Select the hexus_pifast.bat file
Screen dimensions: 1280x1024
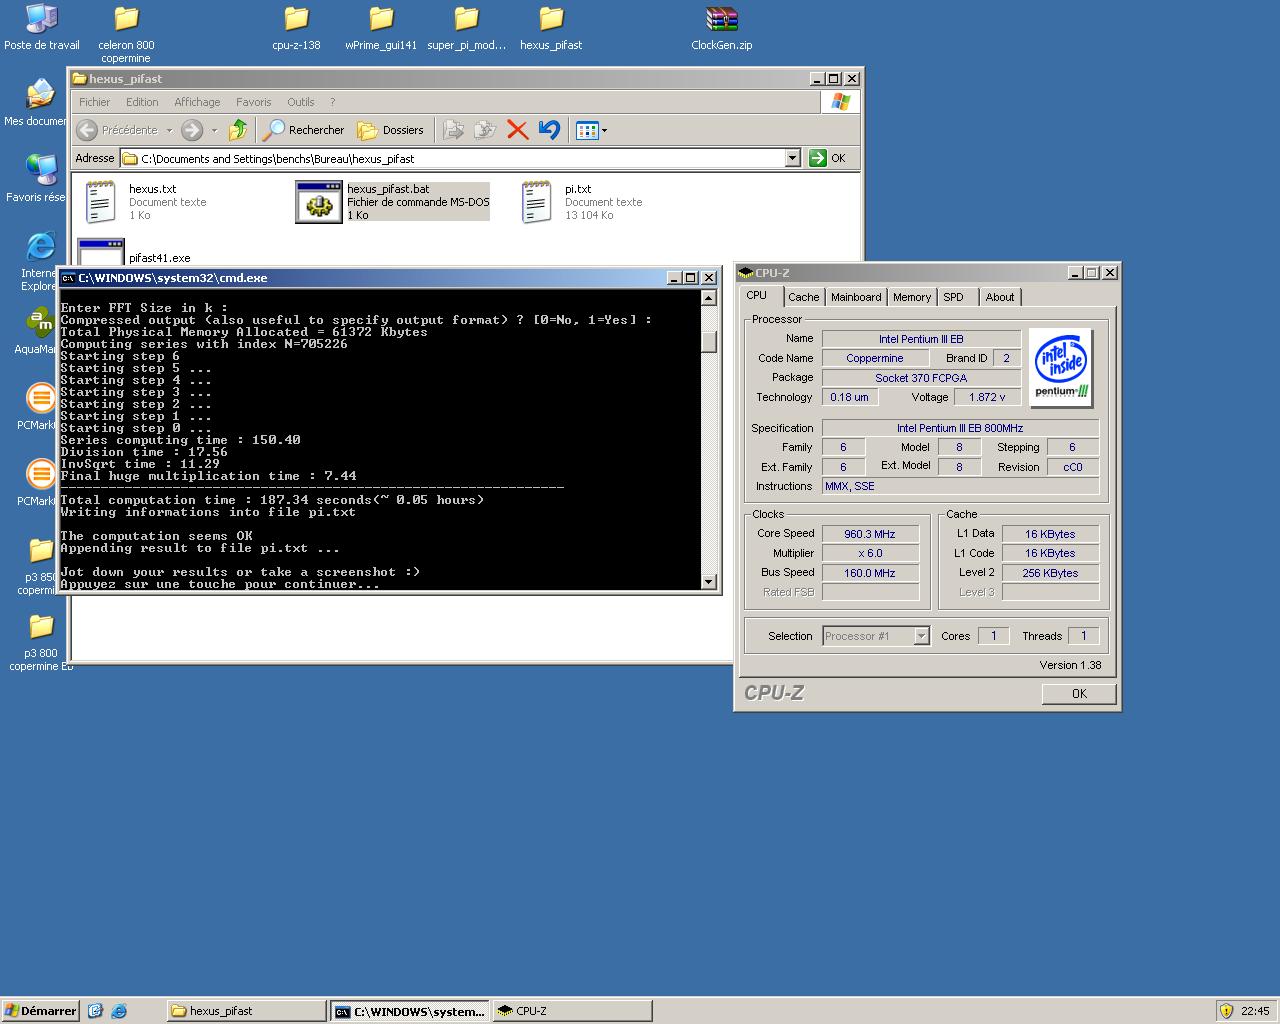click(x=392, y=201)
